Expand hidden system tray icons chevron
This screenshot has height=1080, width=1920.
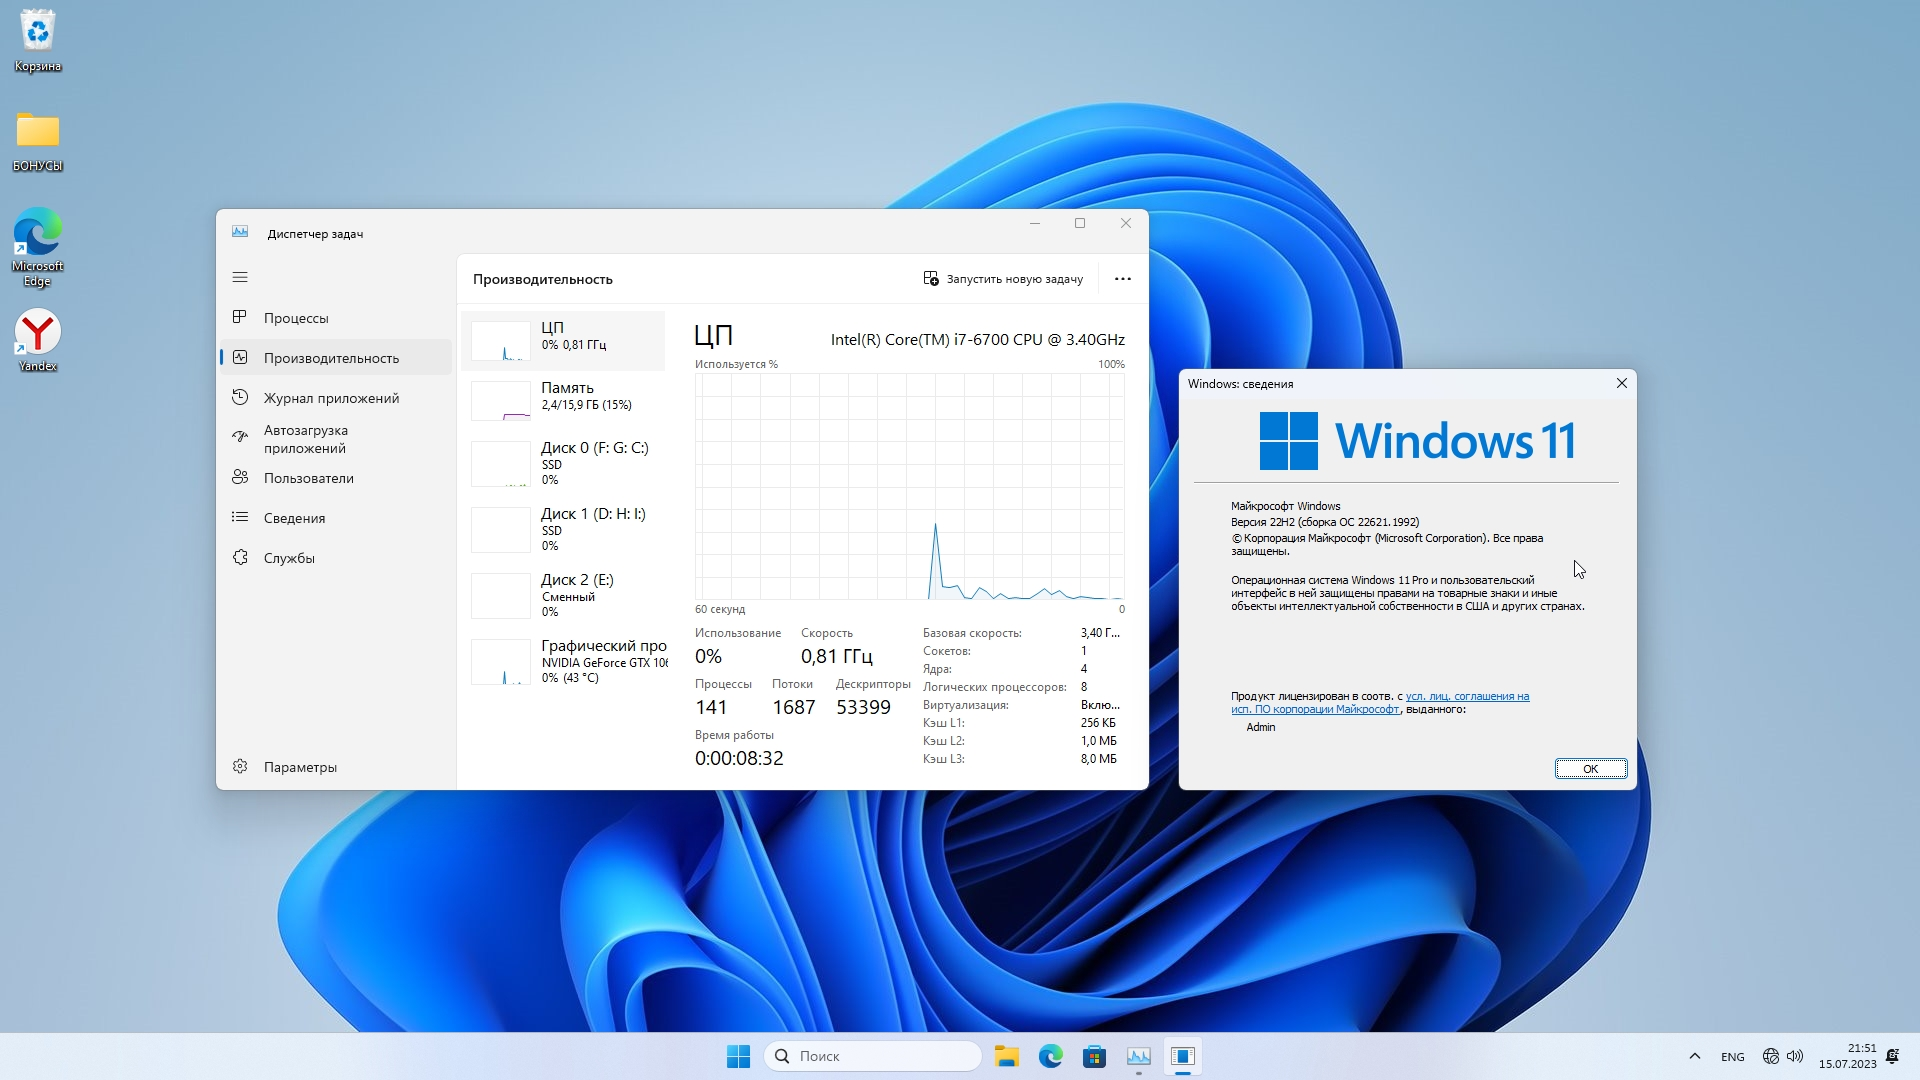1694,1056
